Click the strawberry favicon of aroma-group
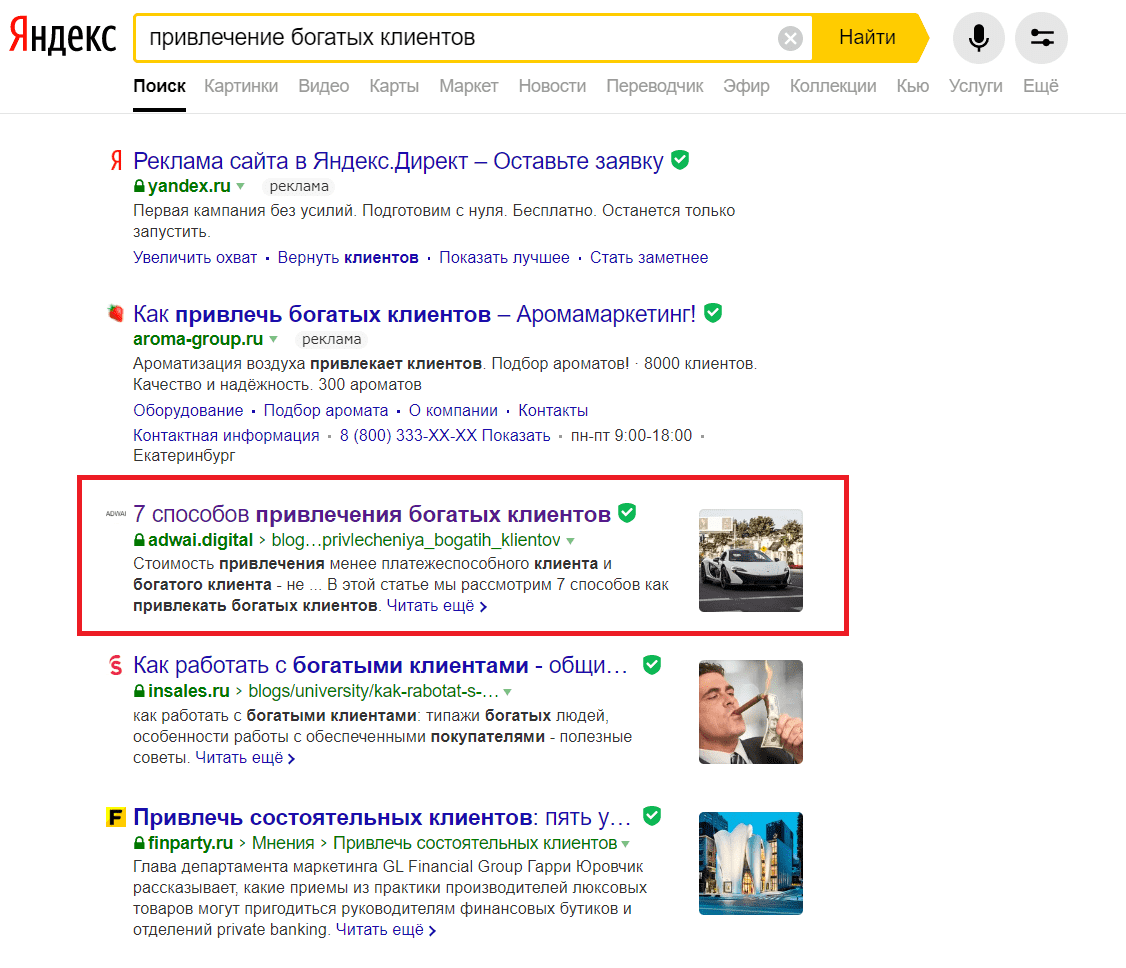This screenshot has height=968, width=1126. click(116, 313)
